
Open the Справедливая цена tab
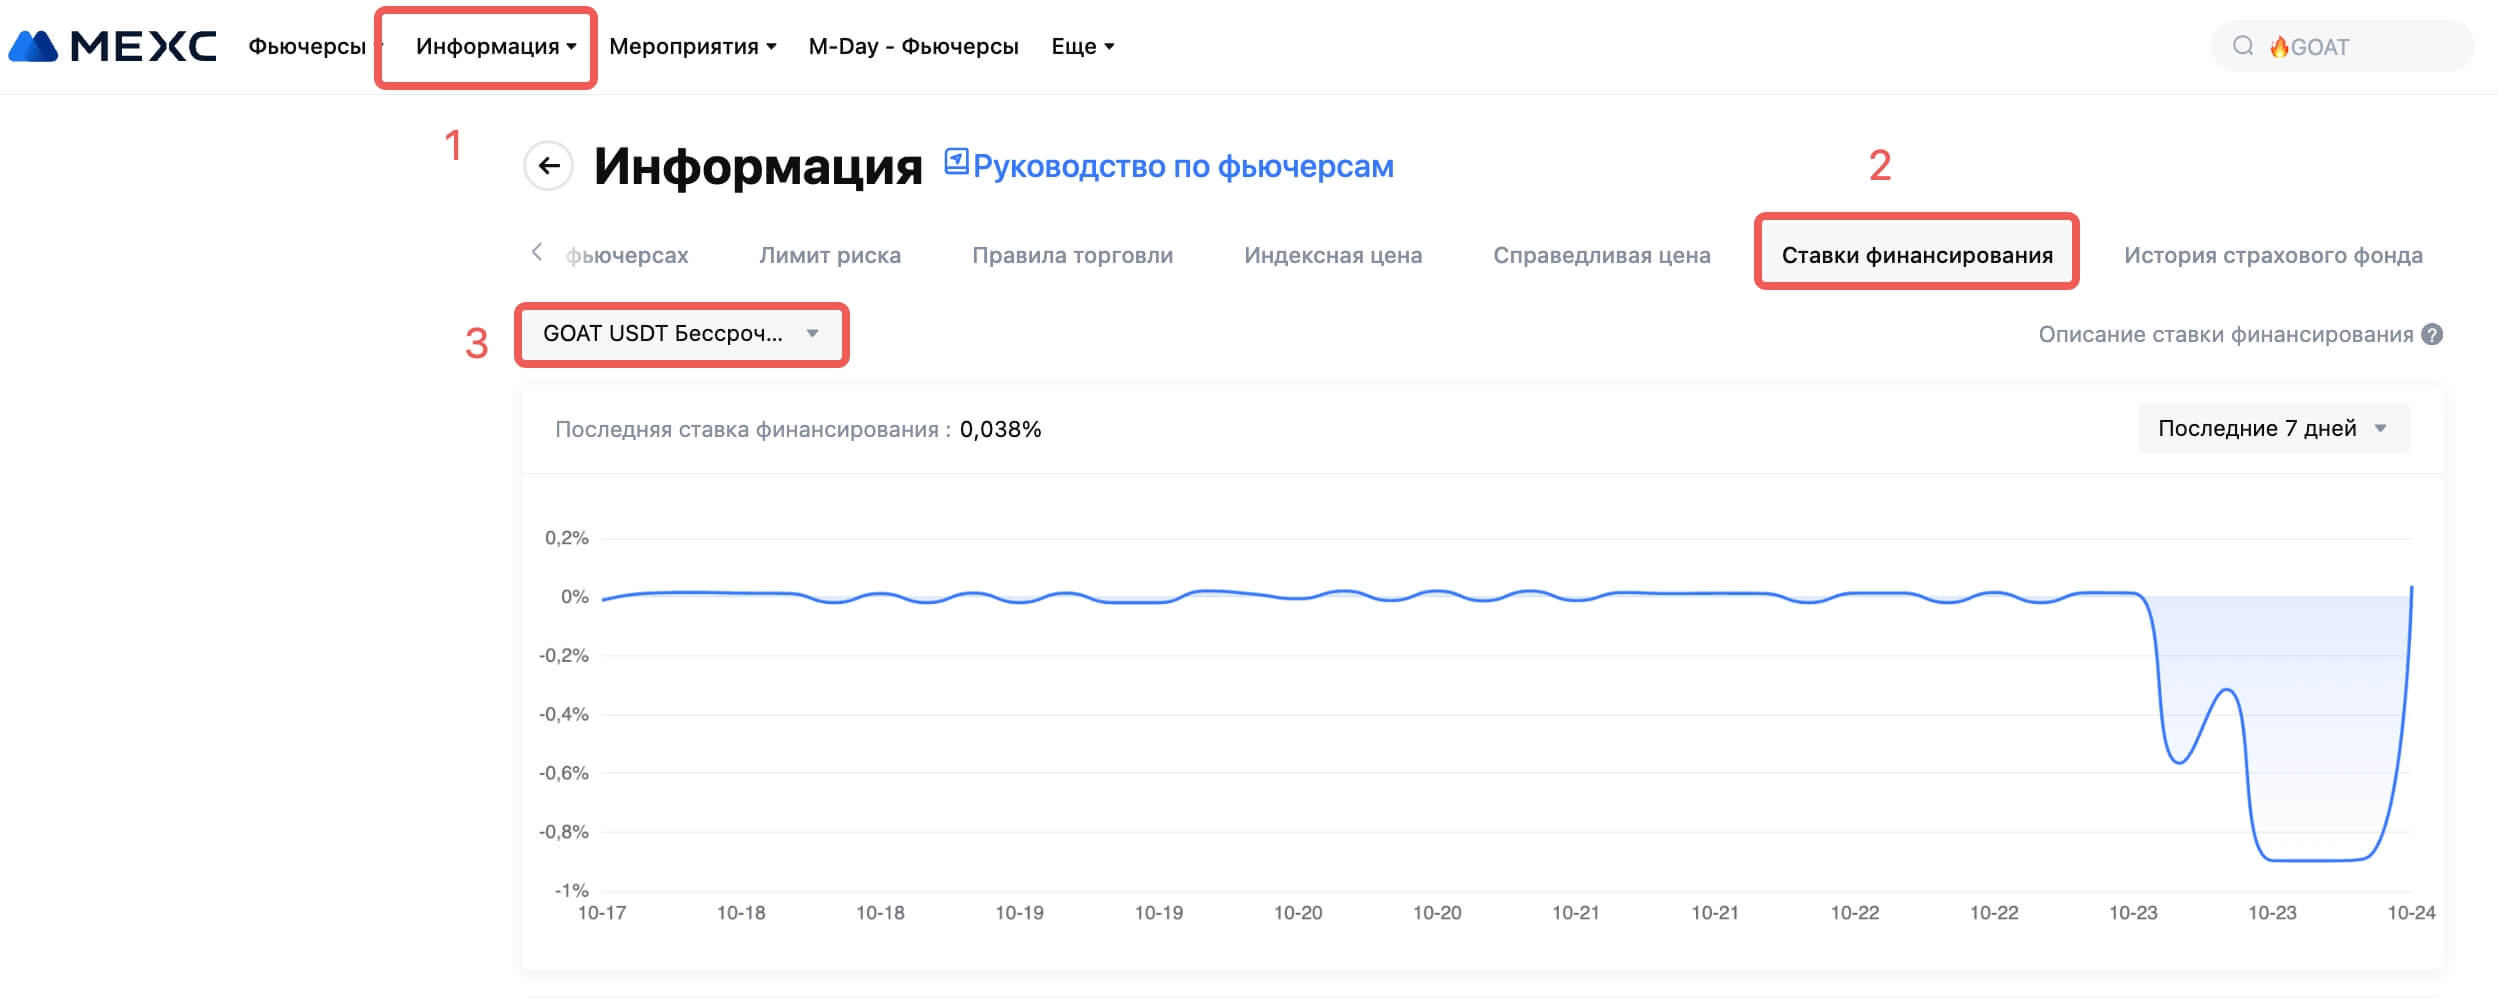pos(1601,256)
